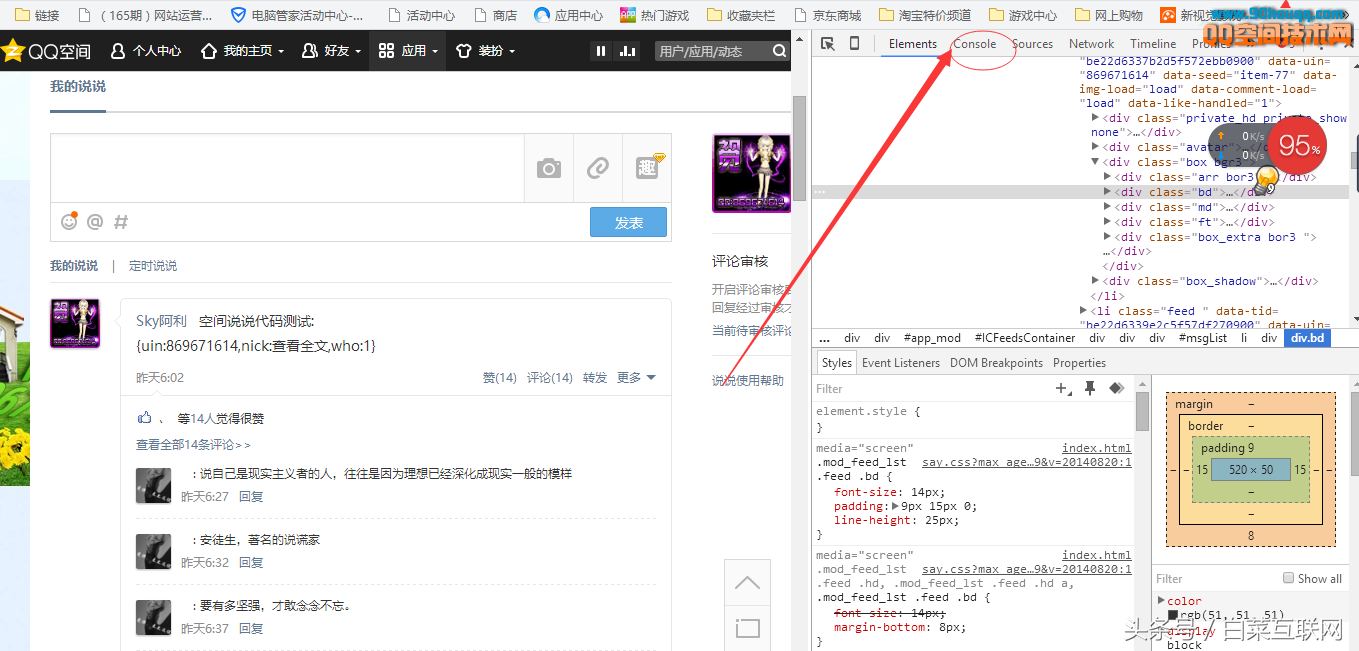The image size is (1359, 651).
Task: Click 赞(14) like link
Action: point(500,378)
